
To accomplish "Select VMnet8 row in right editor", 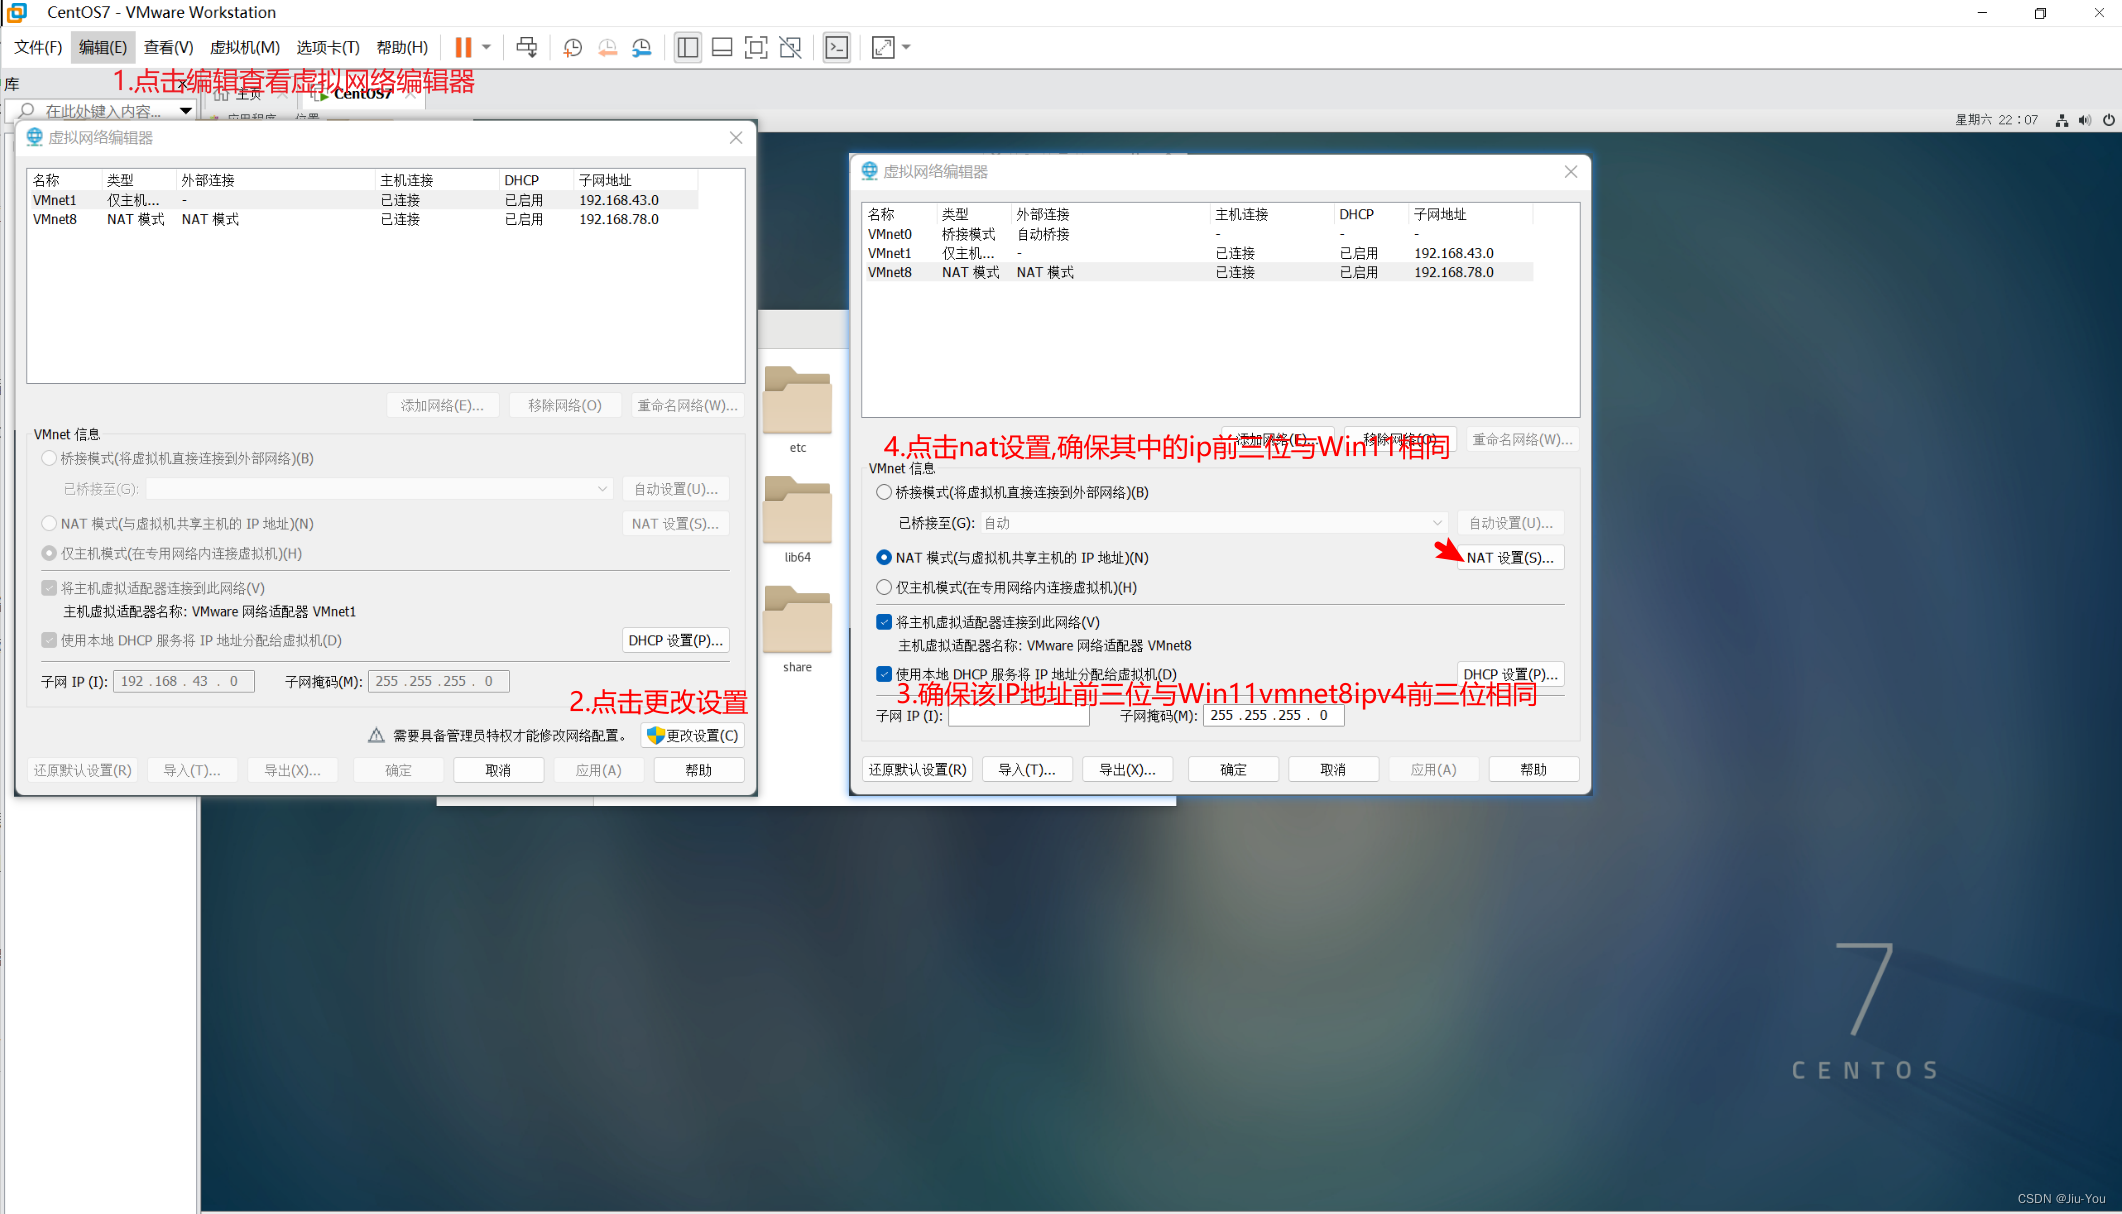I will [1198, 272].
